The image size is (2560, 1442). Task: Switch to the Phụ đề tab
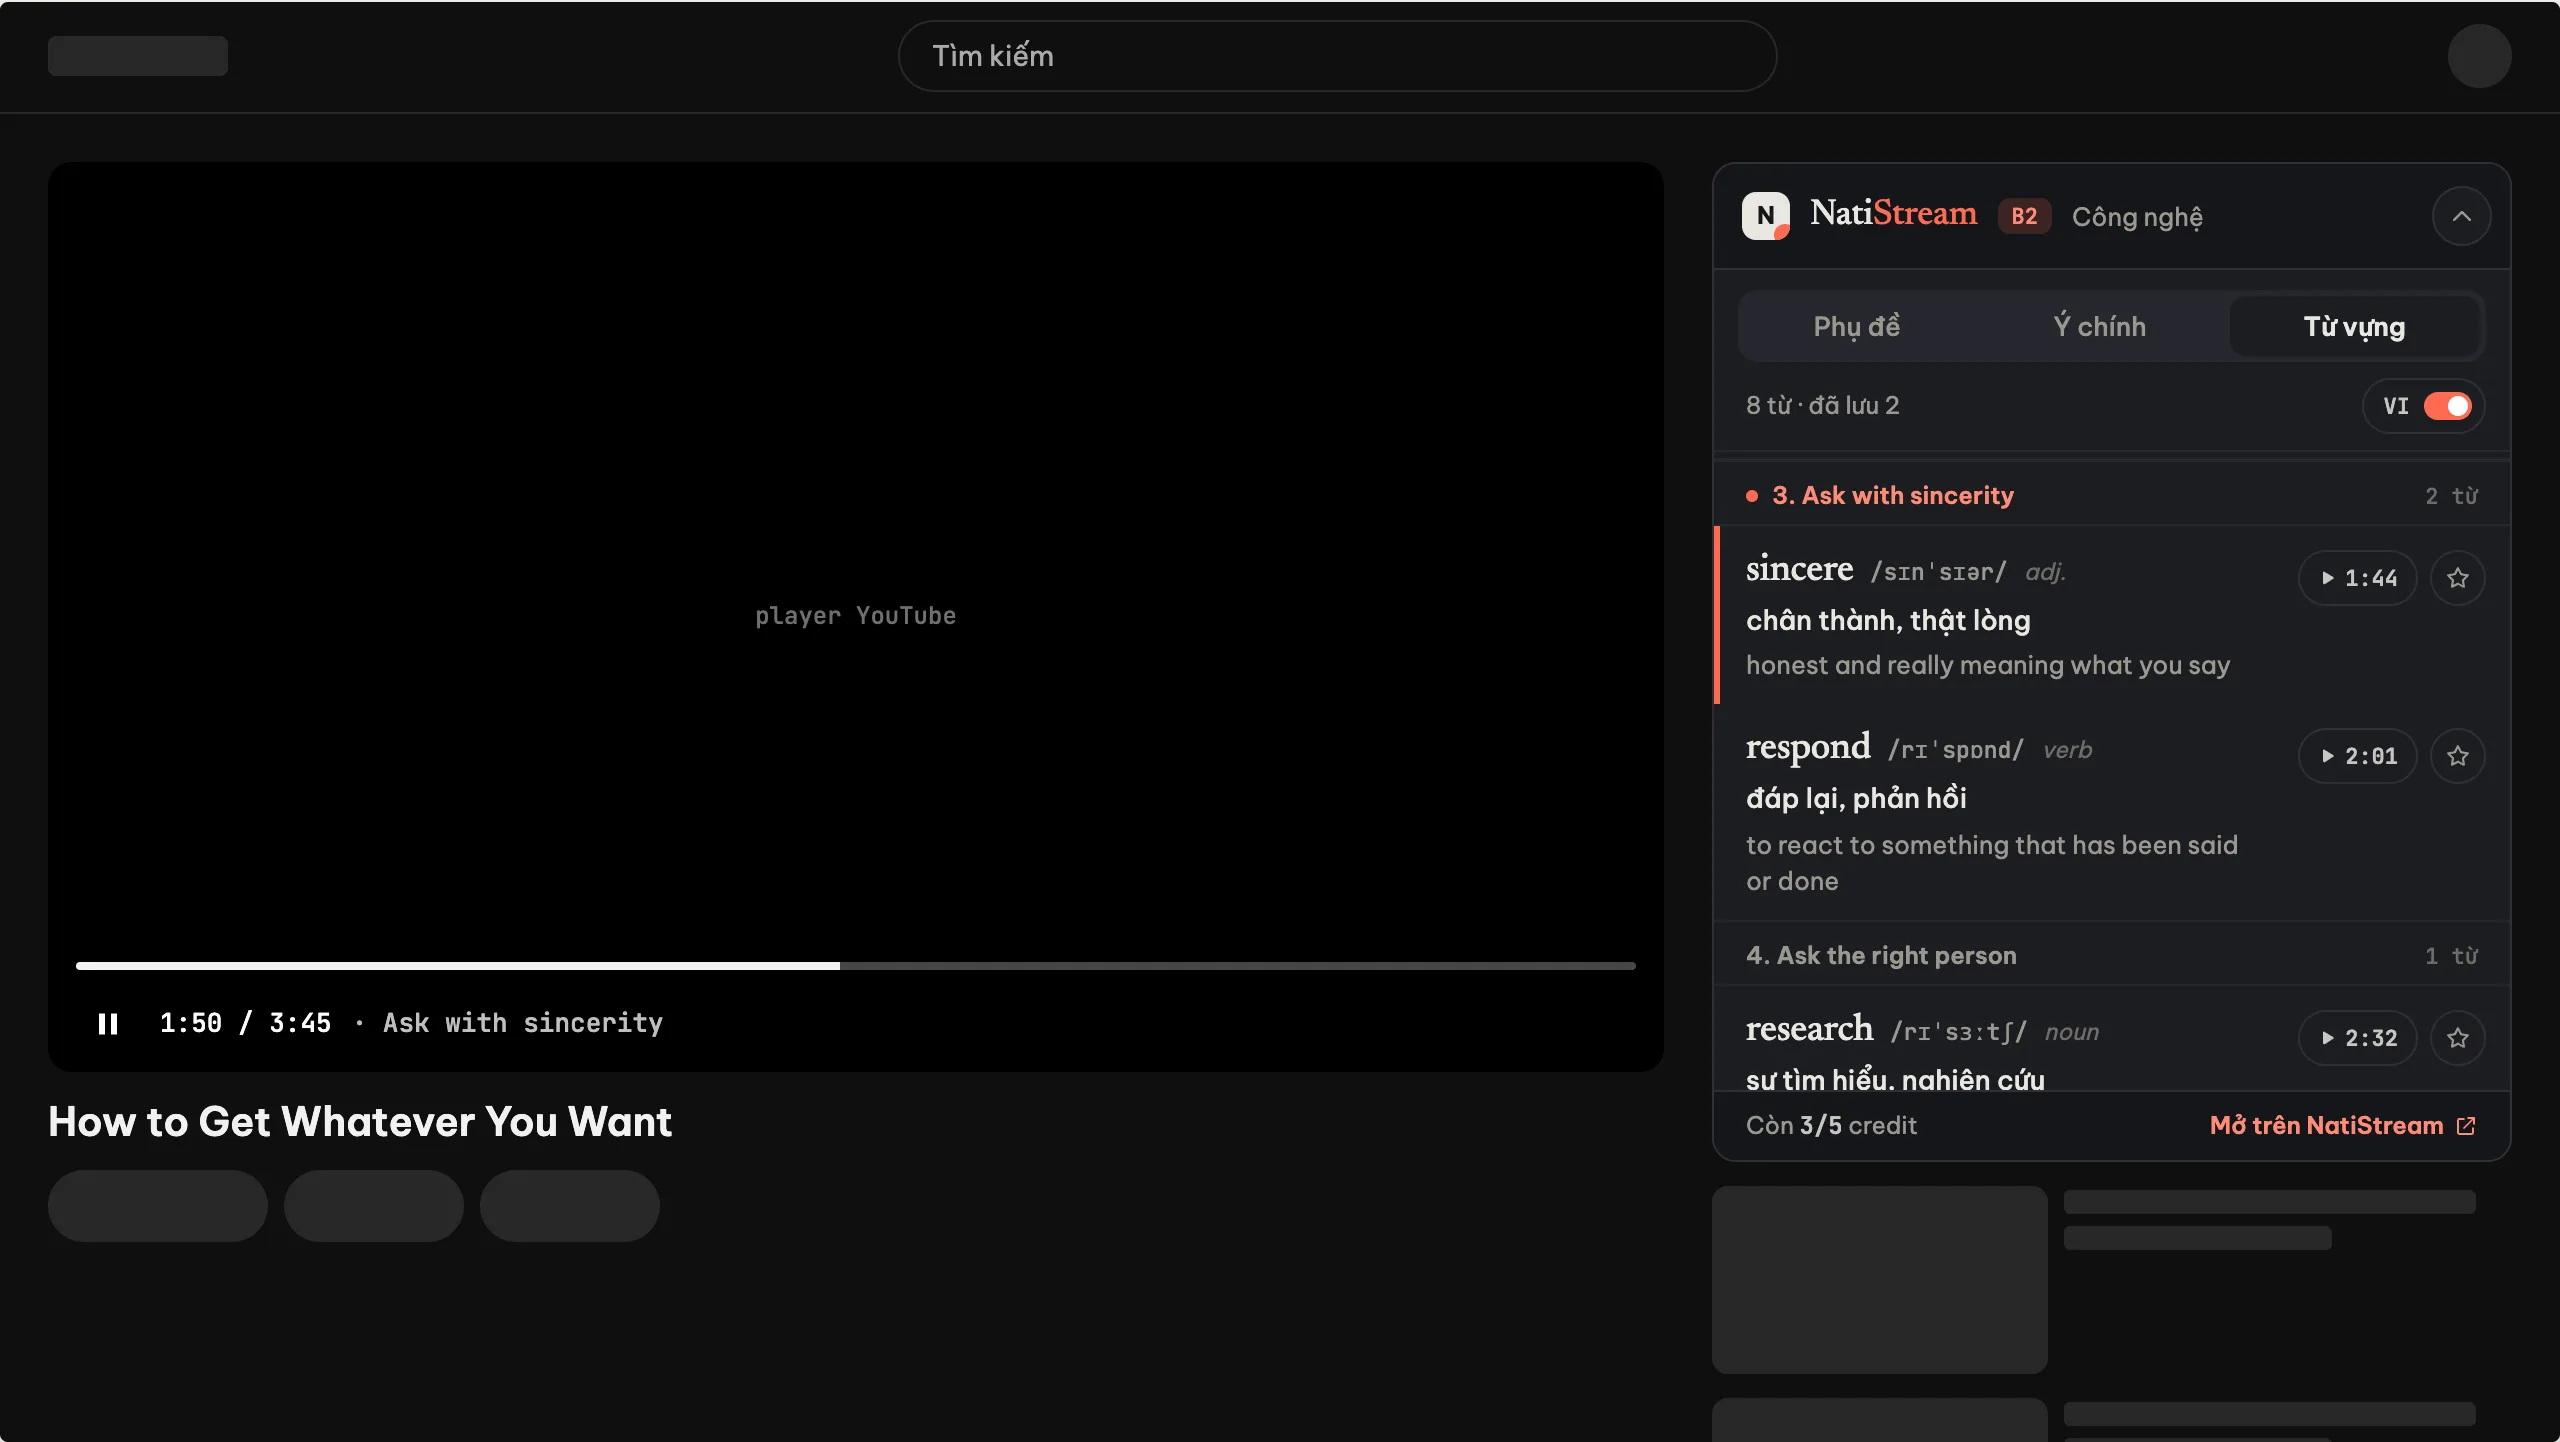click(1856, 326)
